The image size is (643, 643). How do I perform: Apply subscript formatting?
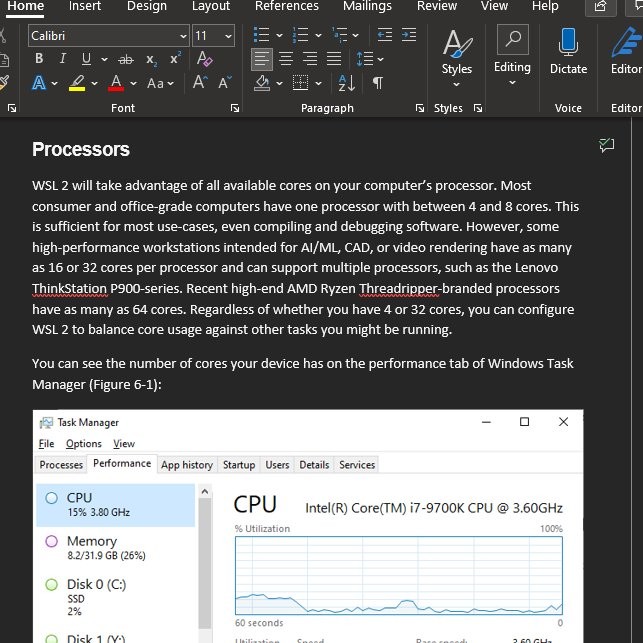pyautogui.click(x=151, y=59)
